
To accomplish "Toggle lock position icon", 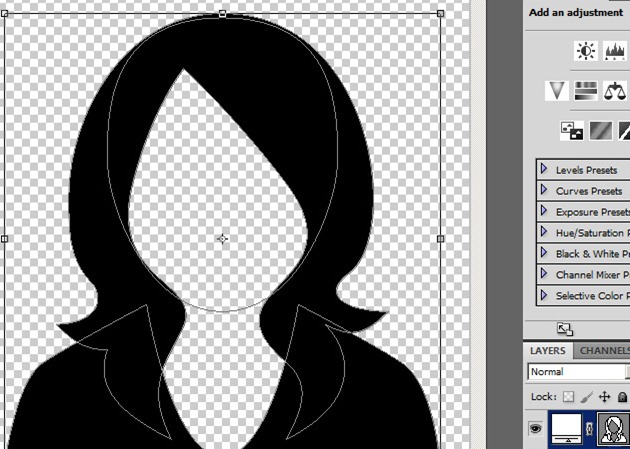I will [604, 397].
